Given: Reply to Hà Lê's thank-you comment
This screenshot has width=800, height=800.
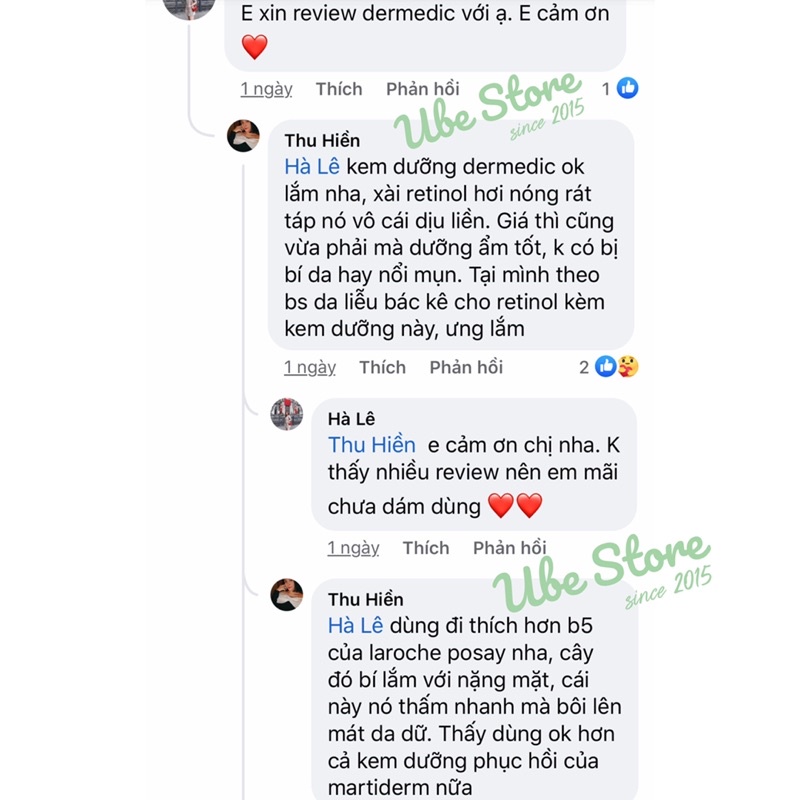Looking at the screenshot, I should (509, 548).
